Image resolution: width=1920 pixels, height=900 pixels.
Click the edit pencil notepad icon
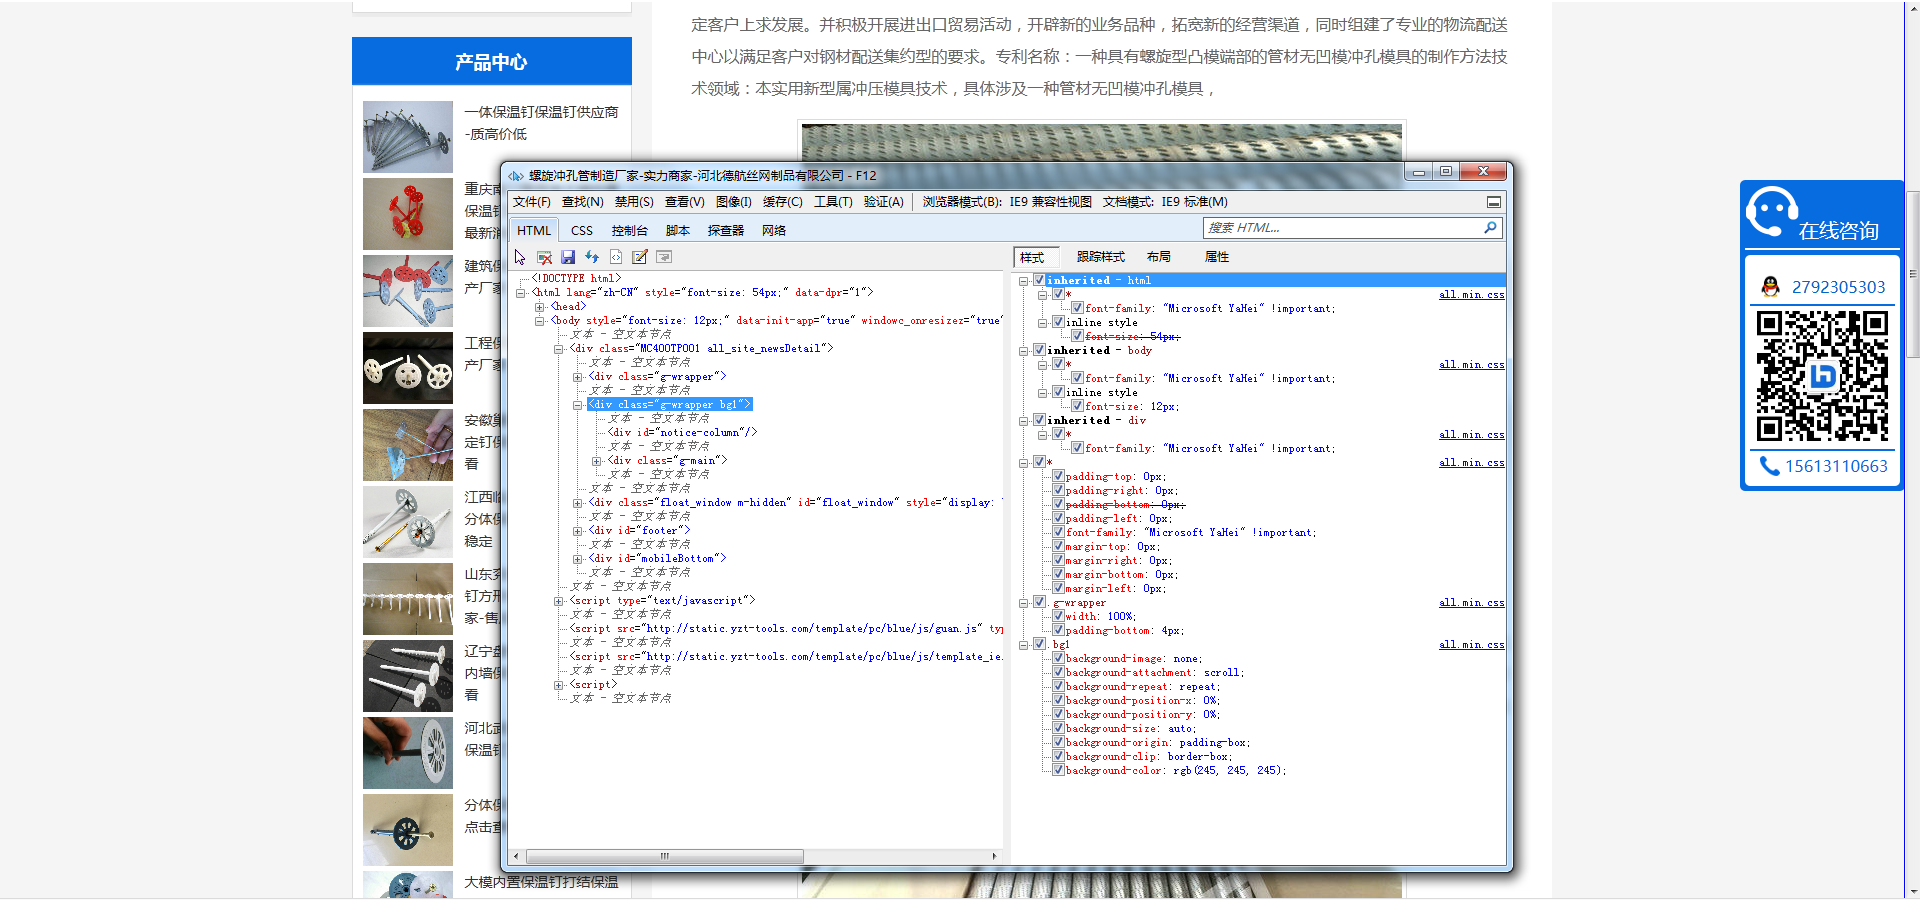640,257
